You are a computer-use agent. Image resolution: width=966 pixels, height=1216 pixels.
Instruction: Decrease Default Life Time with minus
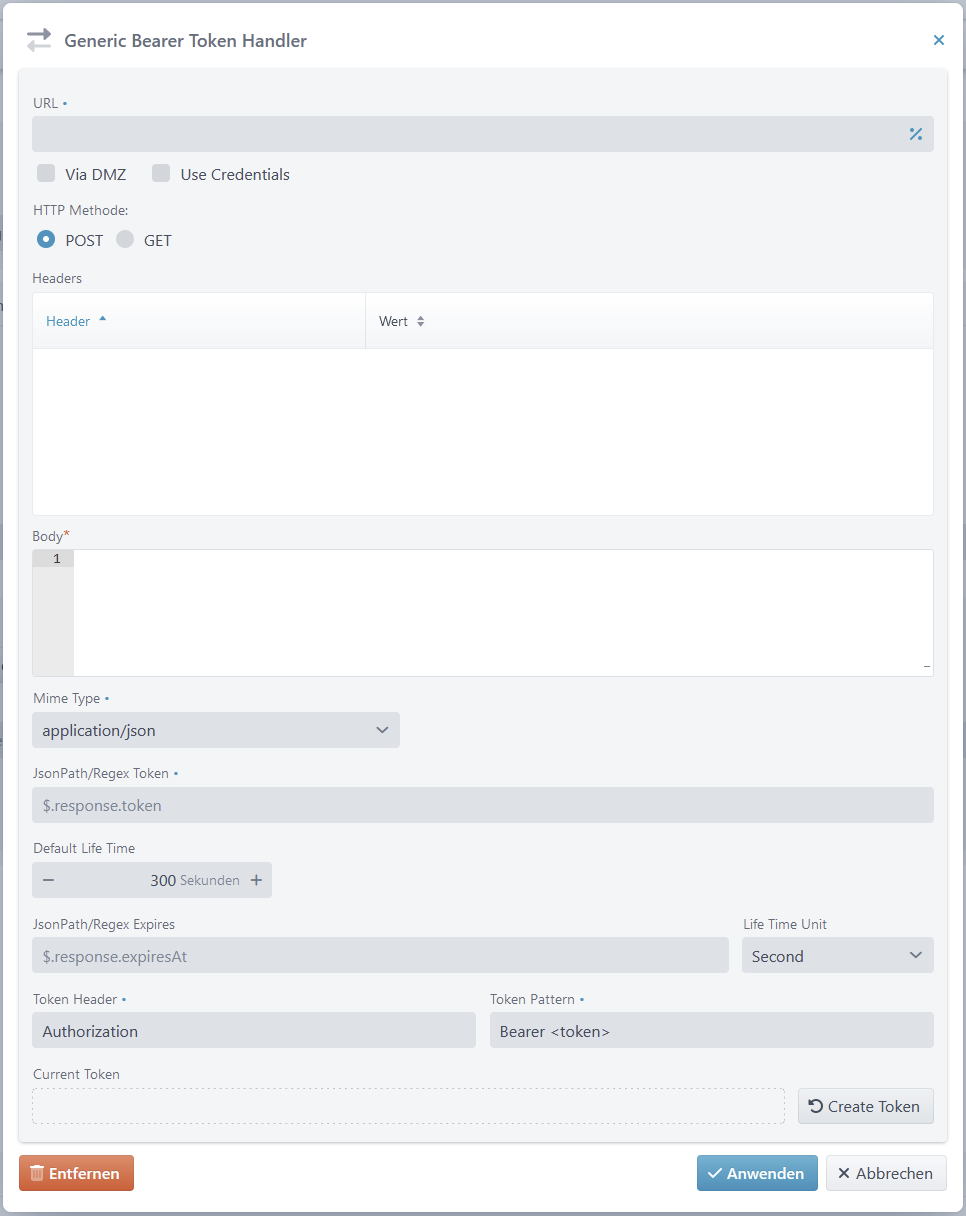pyautogui.click(x=48, y=880)
